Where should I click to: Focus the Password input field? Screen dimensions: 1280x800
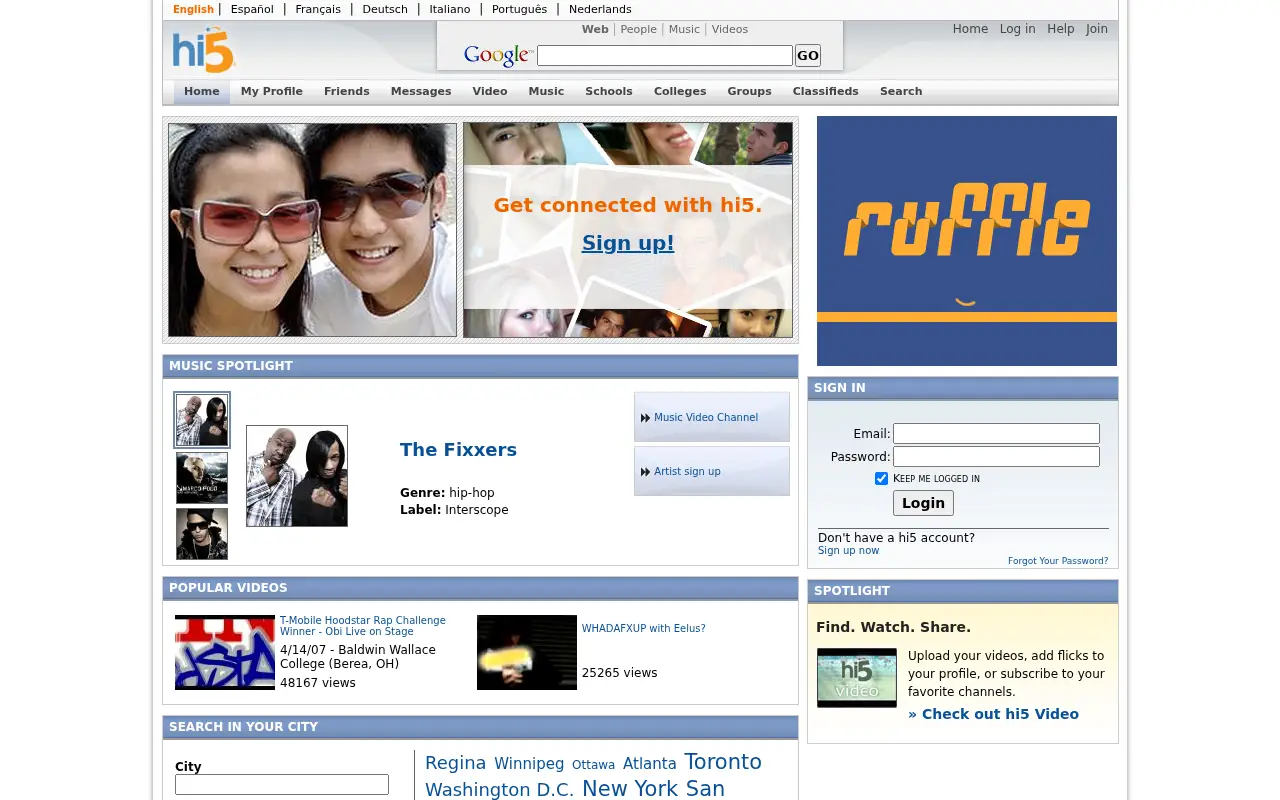tap(996, 457)
